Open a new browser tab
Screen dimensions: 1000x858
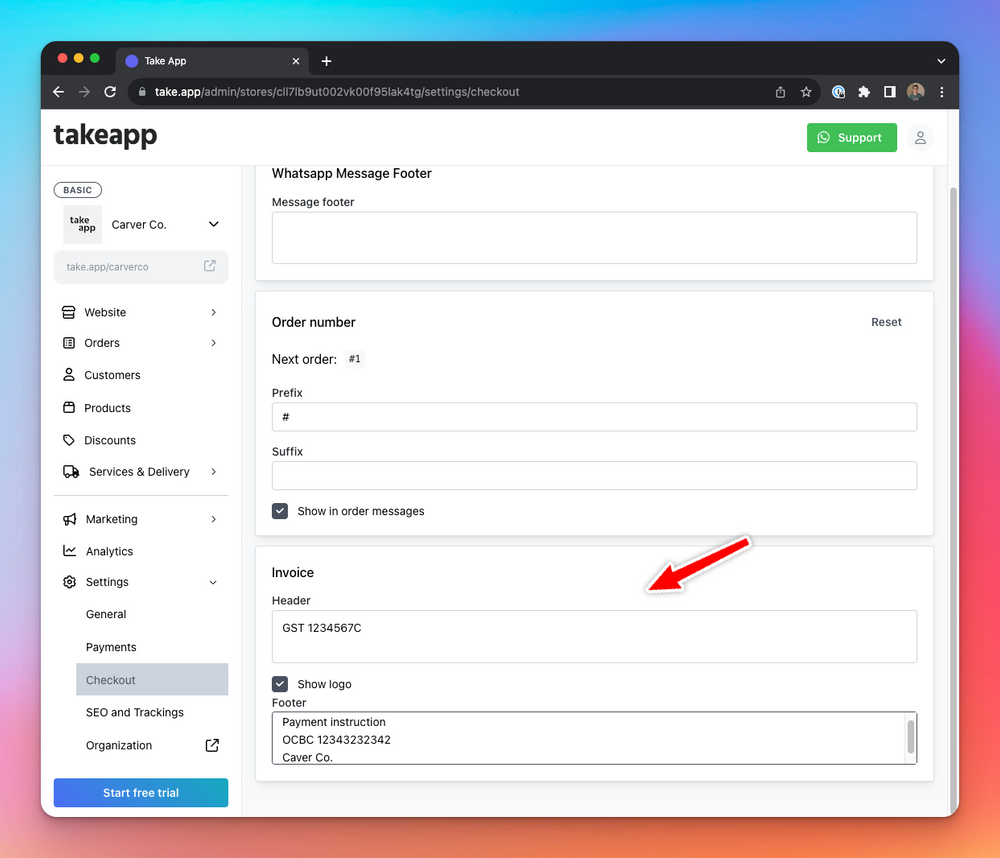tap(327, 61)
